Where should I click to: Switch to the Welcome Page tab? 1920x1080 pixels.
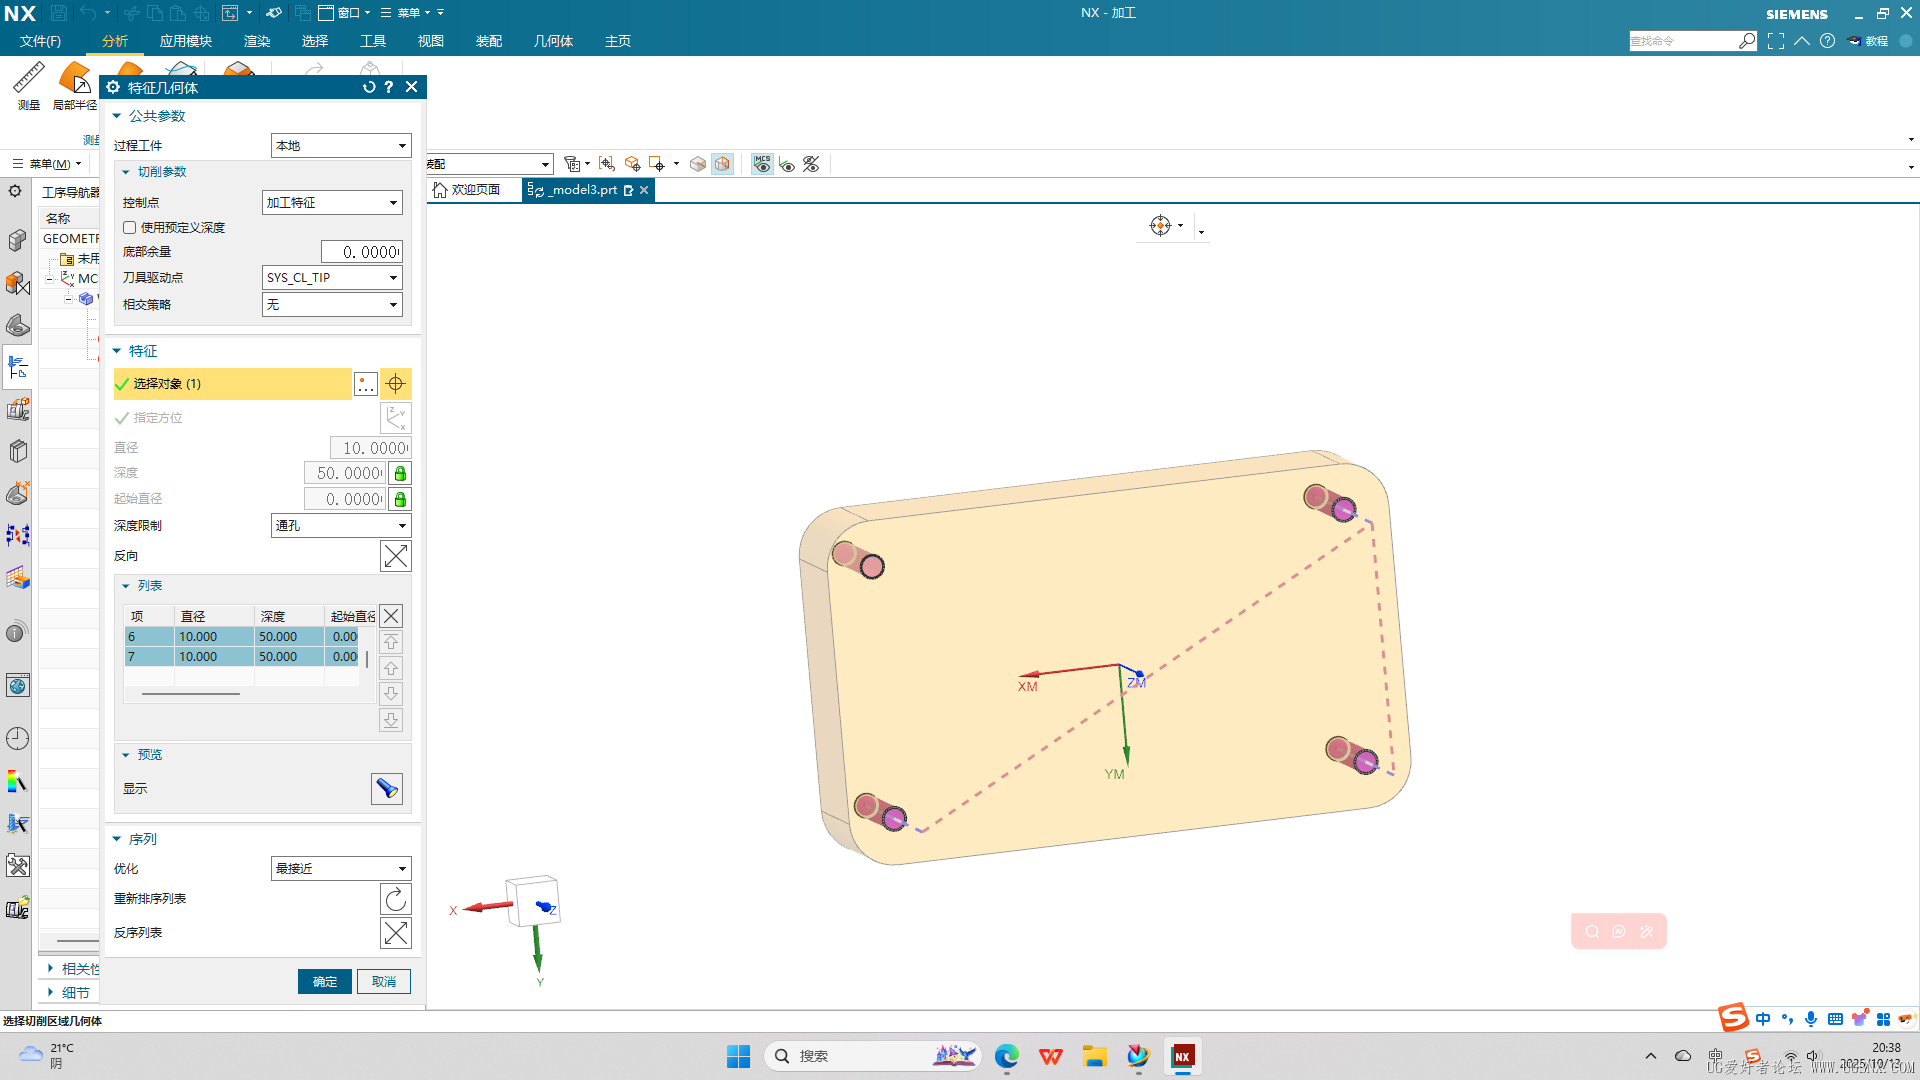468,190
